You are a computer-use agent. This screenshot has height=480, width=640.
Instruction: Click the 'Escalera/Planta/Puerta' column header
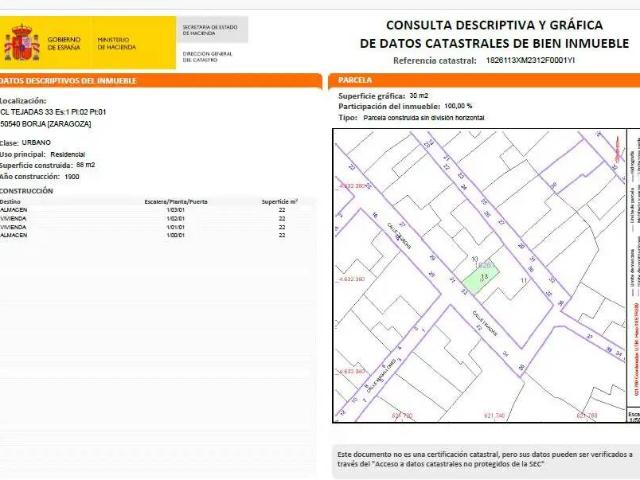[176, 202]
